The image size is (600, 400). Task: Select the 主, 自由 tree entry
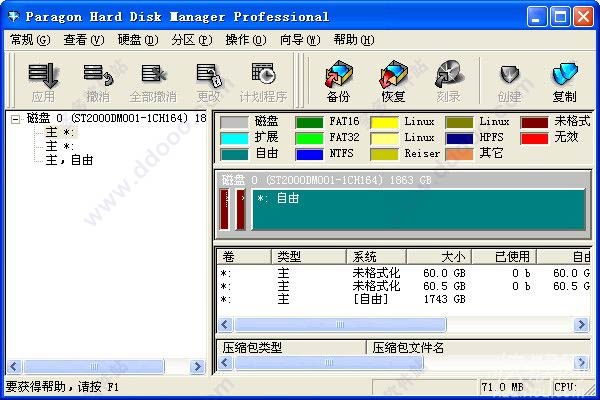69,160
